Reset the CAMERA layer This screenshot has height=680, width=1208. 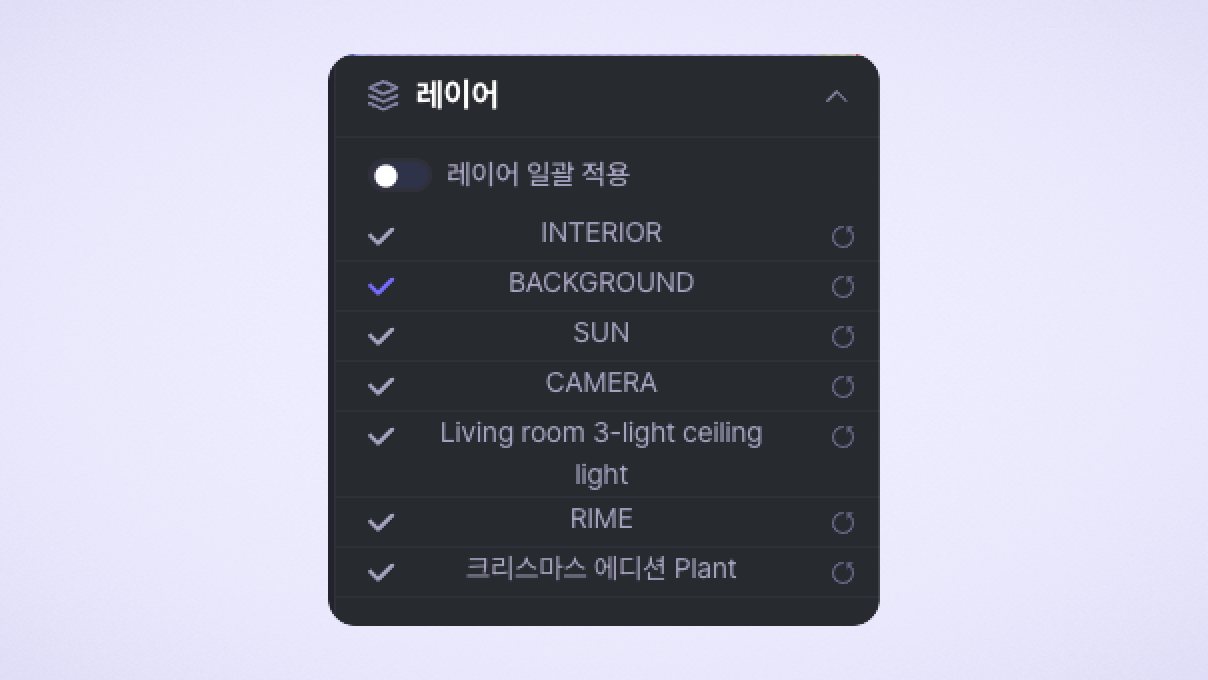(x=843, y=387)
